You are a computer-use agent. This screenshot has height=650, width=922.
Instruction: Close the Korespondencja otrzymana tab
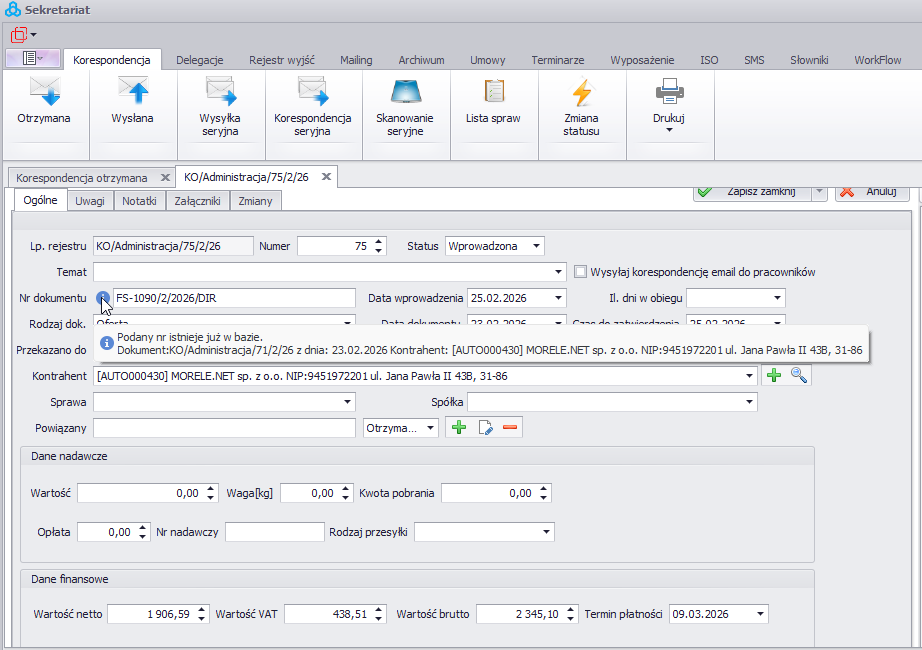click(165, 177)
